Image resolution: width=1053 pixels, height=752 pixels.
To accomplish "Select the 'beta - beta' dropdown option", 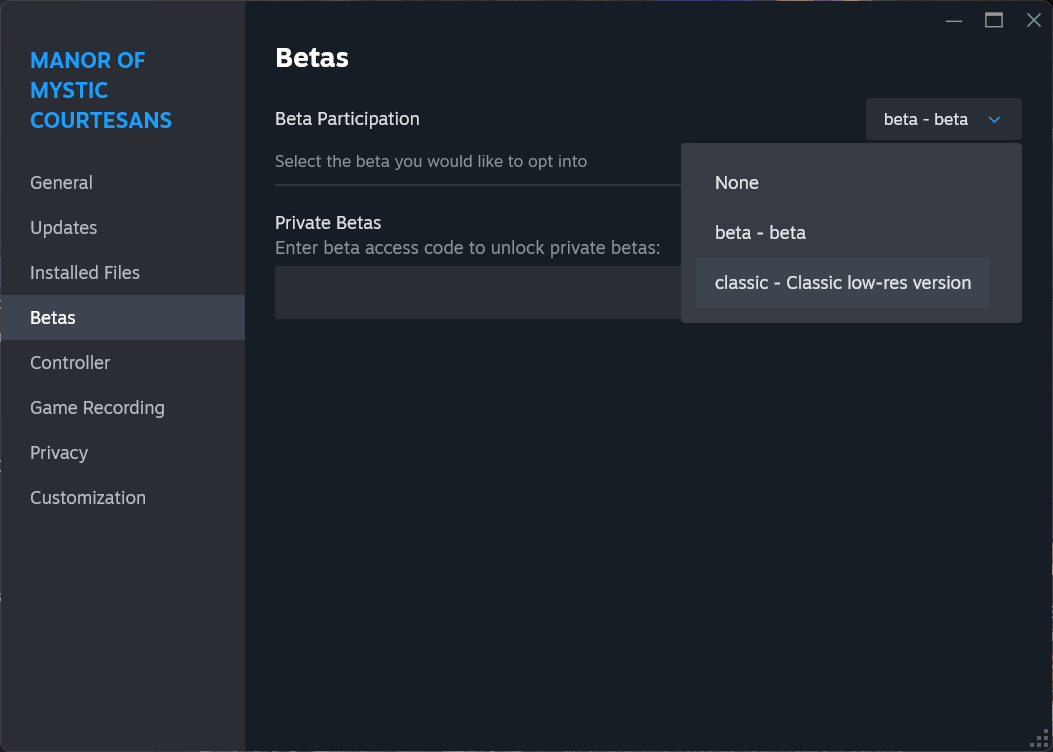I will pos(760,233).
